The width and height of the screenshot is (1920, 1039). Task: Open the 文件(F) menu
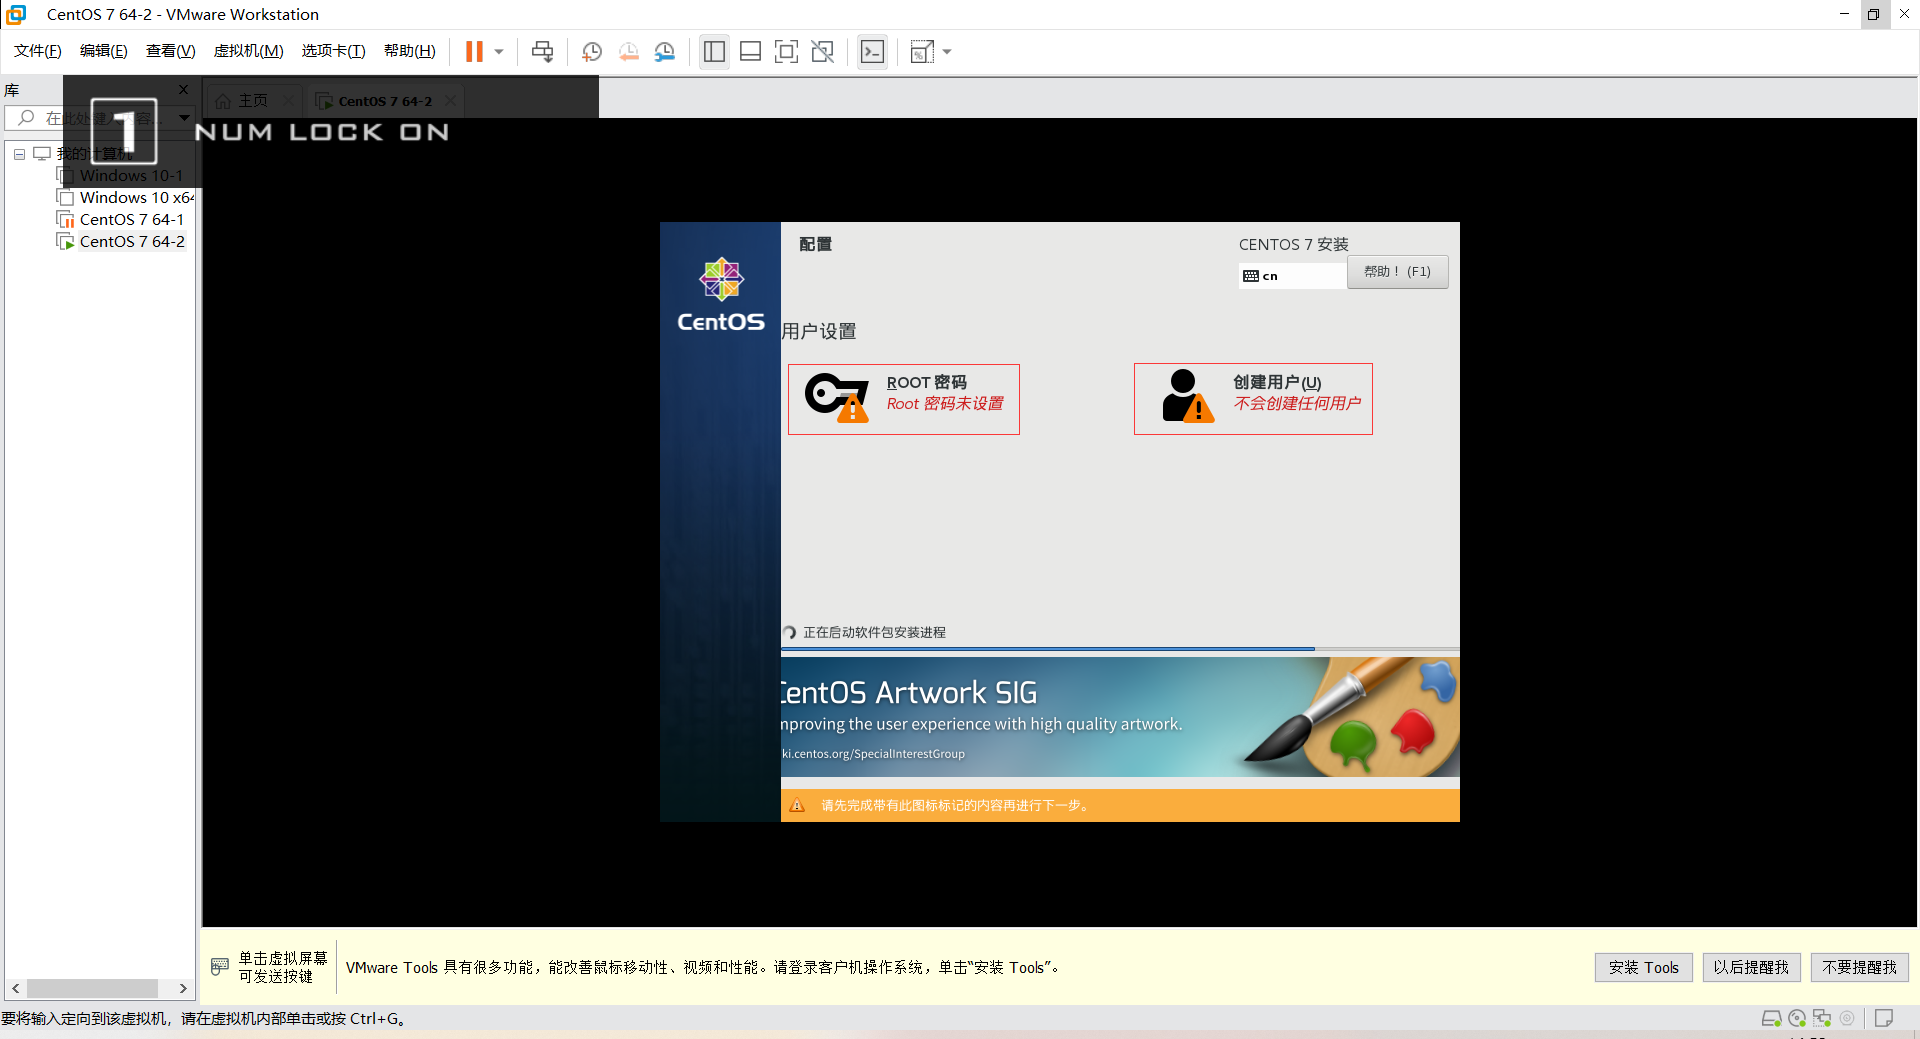tap(38, 51)
